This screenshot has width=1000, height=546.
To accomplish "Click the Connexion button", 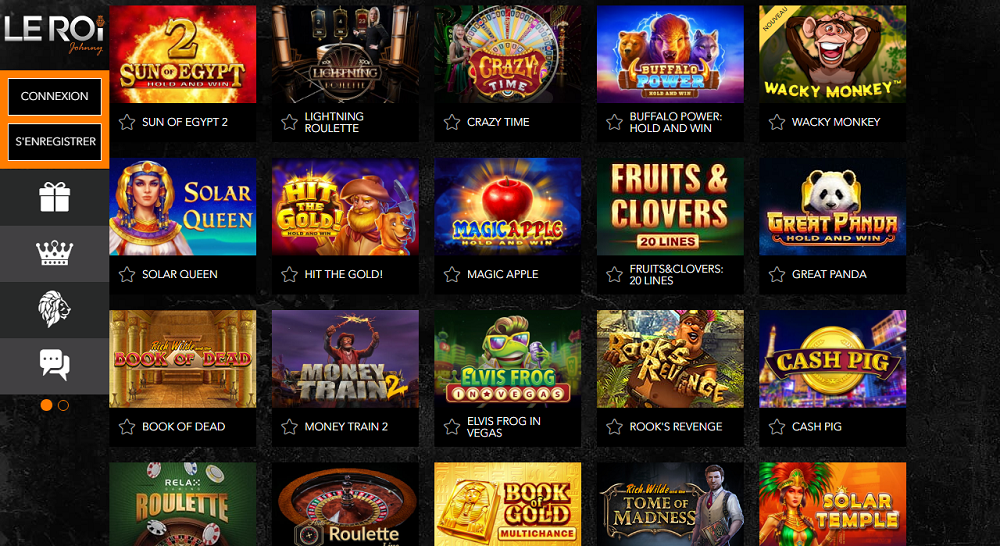I will pos(54,96).
